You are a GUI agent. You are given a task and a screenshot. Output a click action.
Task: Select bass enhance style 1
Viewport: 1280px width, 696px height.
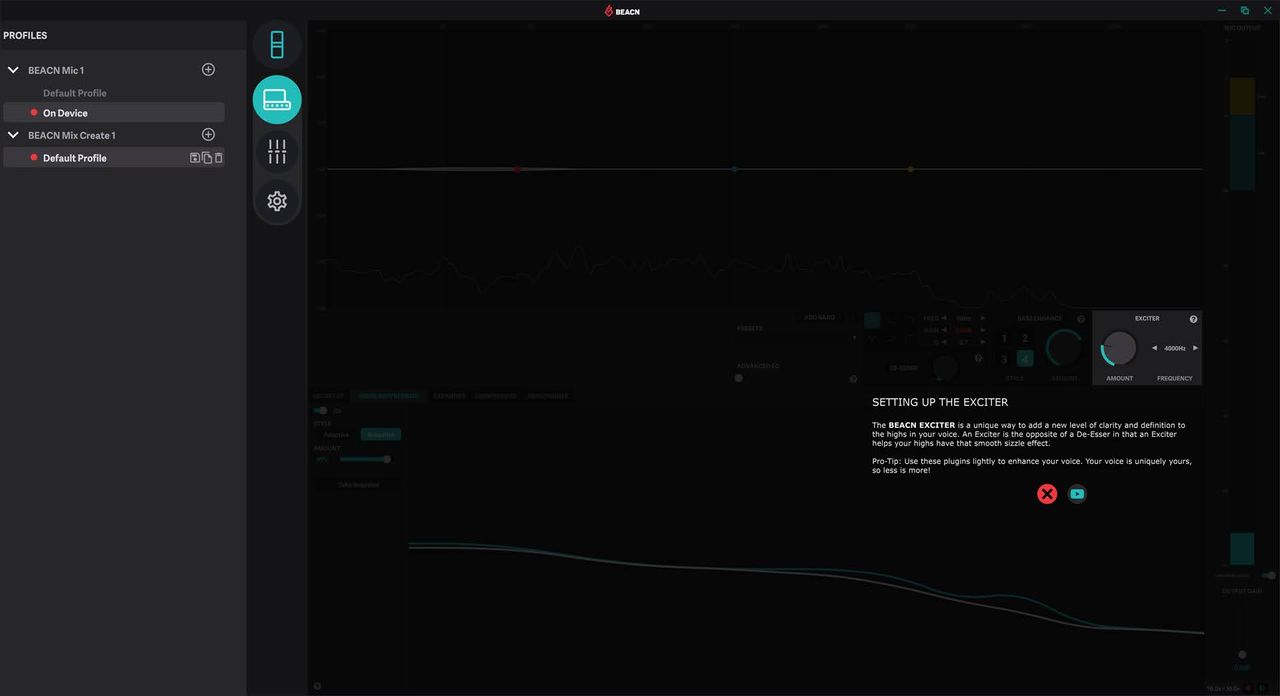[1005, 339]
